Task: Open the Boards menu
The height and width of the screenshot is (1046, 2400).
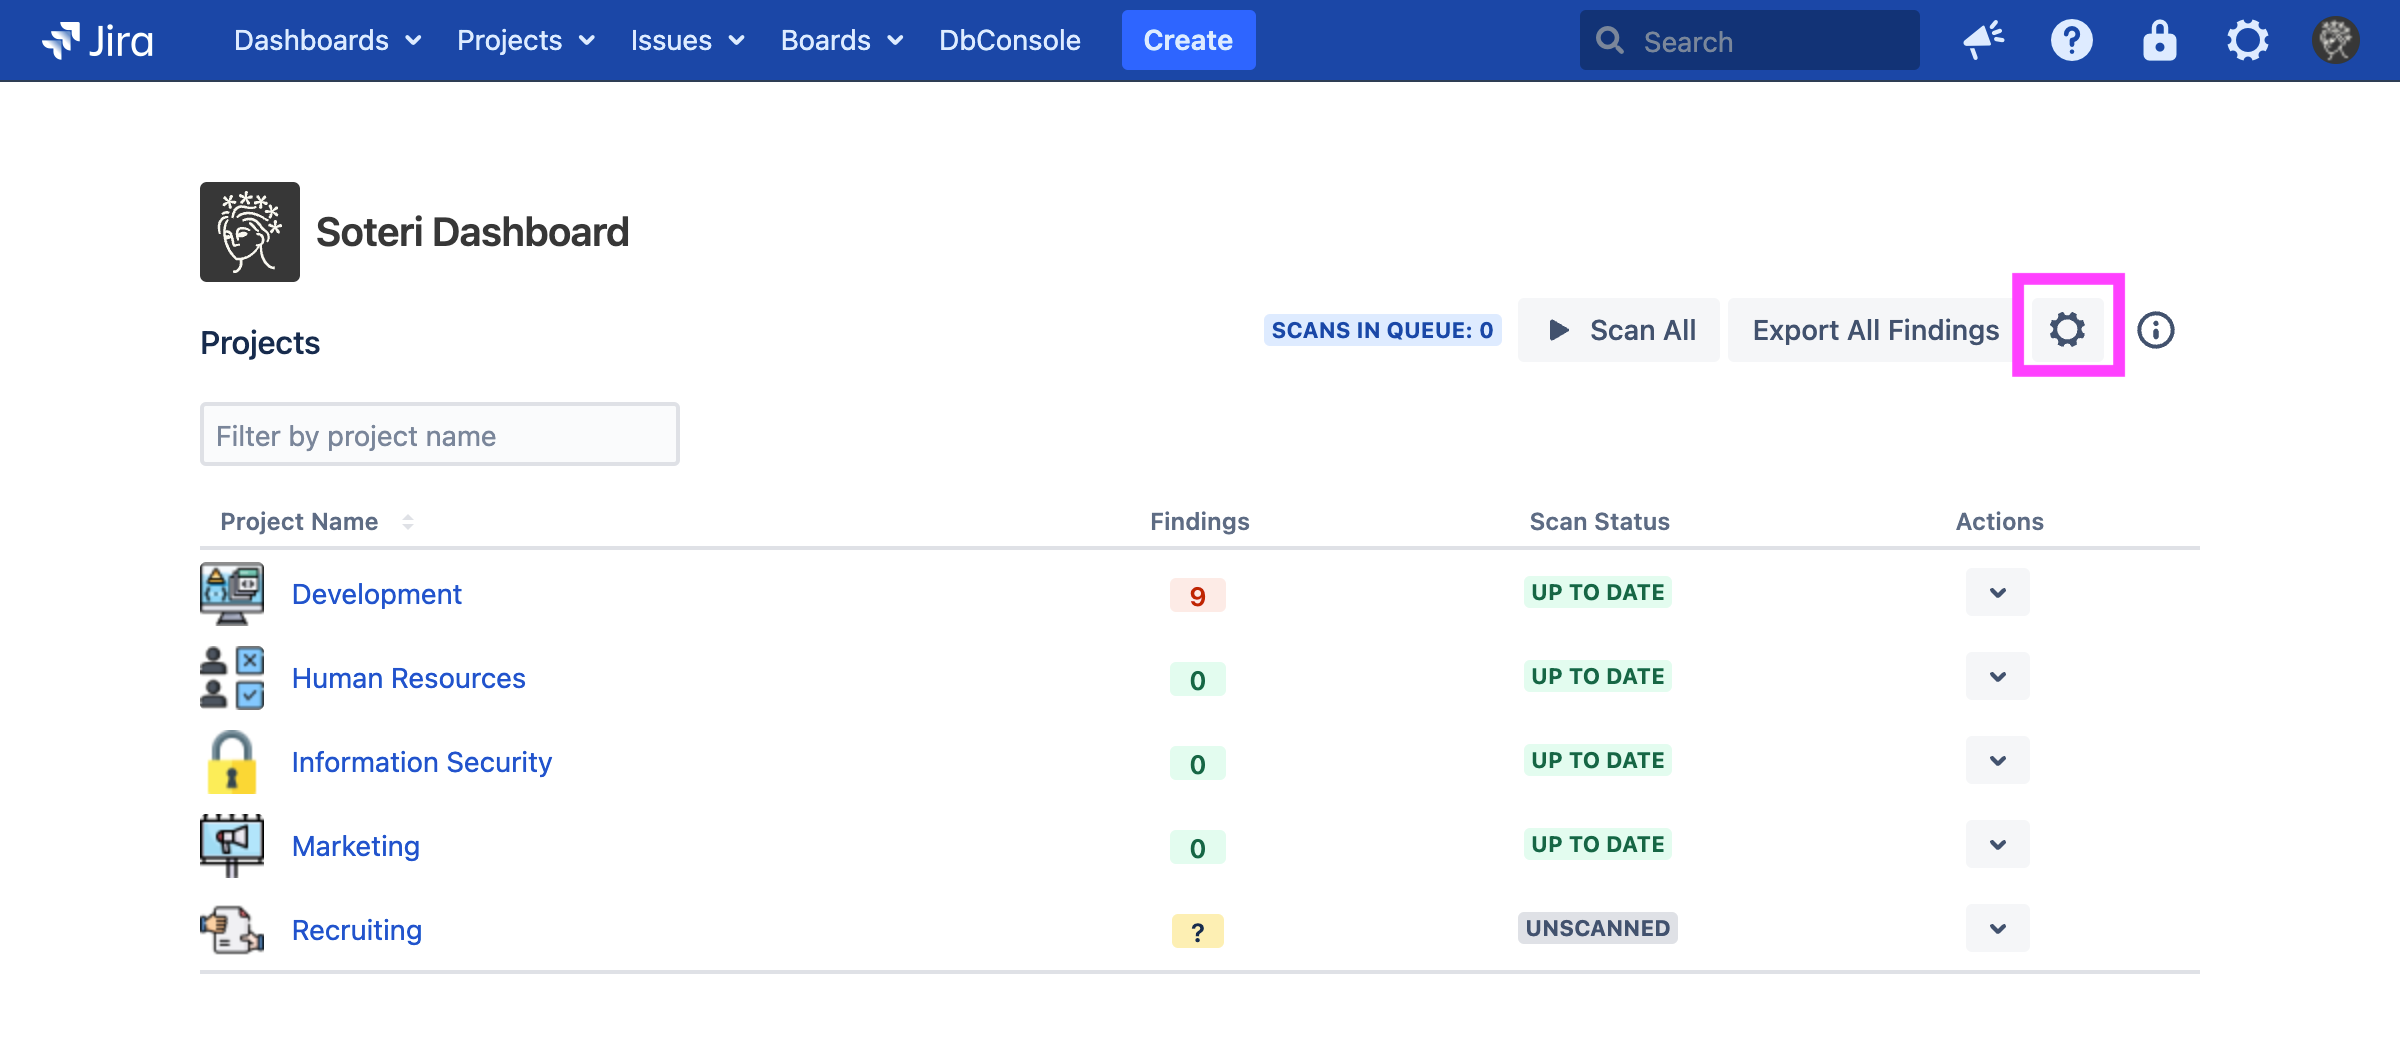Action: tap(841, 41)
